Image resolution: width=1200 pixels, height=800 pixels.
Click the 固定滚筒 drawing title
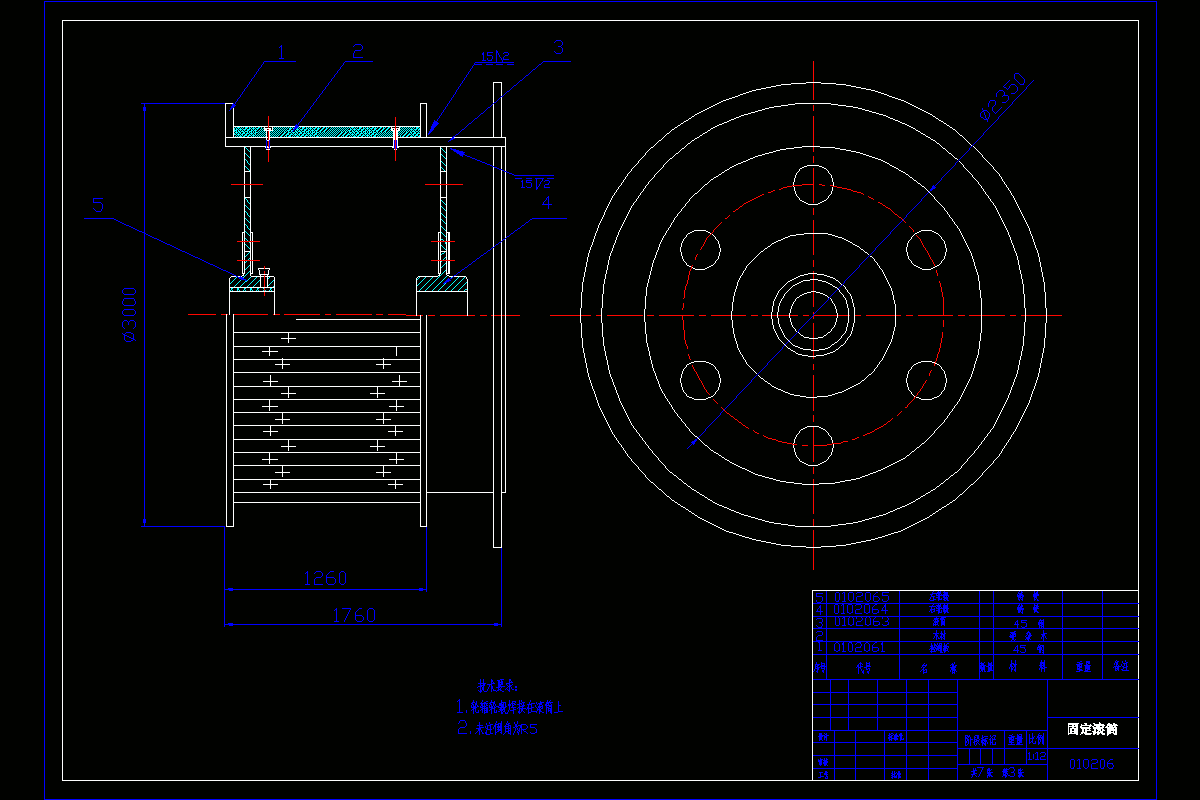pyautogui.click(x=1092, y=729)
